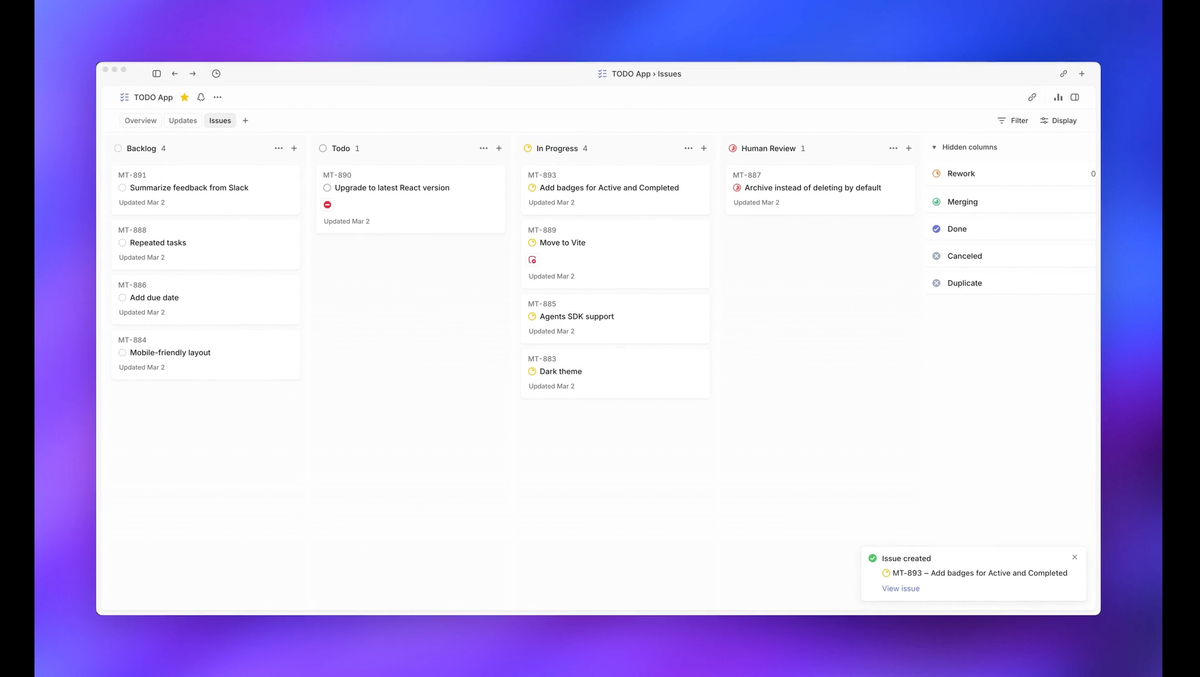
Task: Show the hidden Done column
Action: [1013, 229]
